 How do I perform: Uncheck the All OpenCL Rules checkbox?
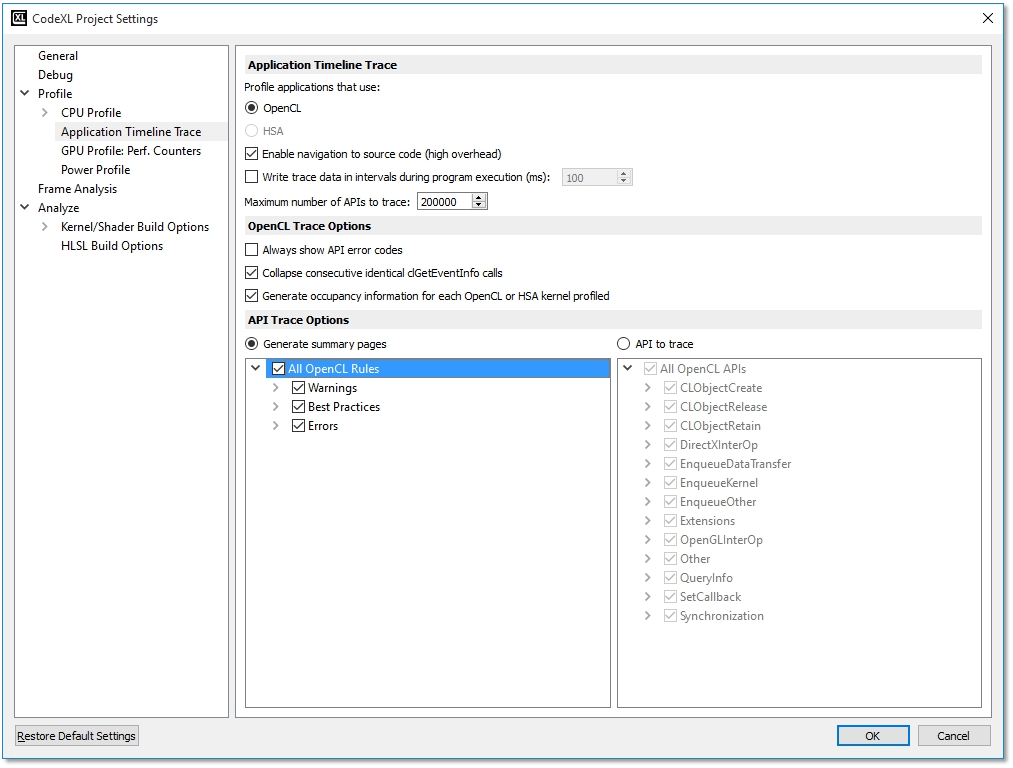tap(278, 369)
